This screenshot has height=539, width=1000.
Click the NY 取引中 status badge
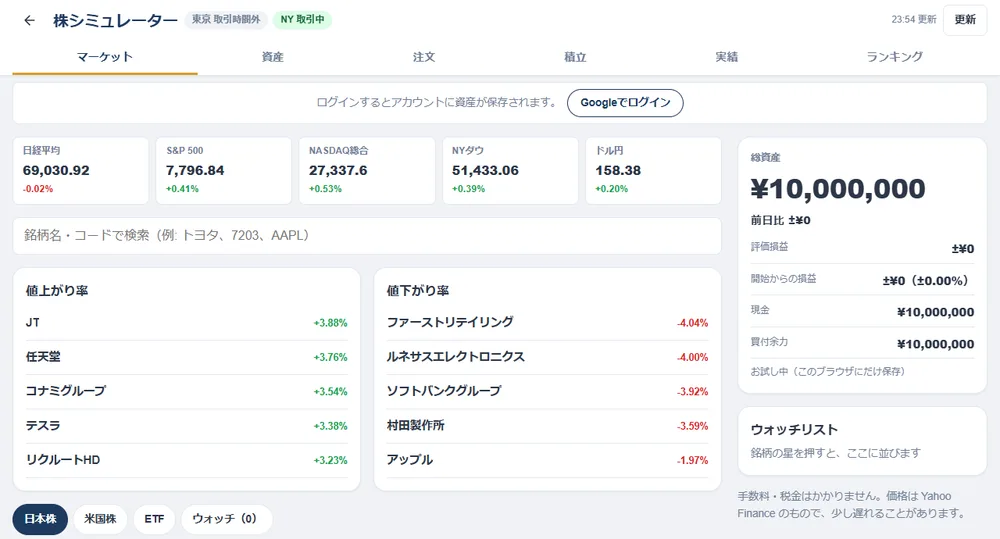point(302,20)
